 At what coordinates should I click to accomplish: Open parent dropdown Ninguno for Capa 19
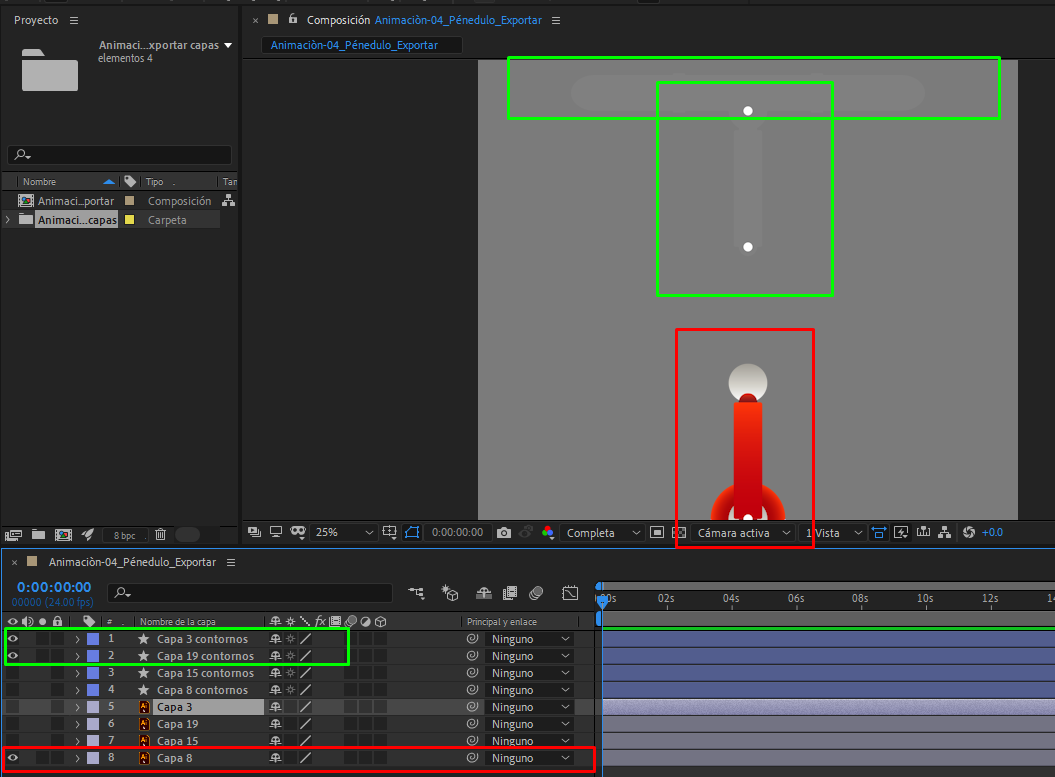pyautogui.click(x=530, y=724)
